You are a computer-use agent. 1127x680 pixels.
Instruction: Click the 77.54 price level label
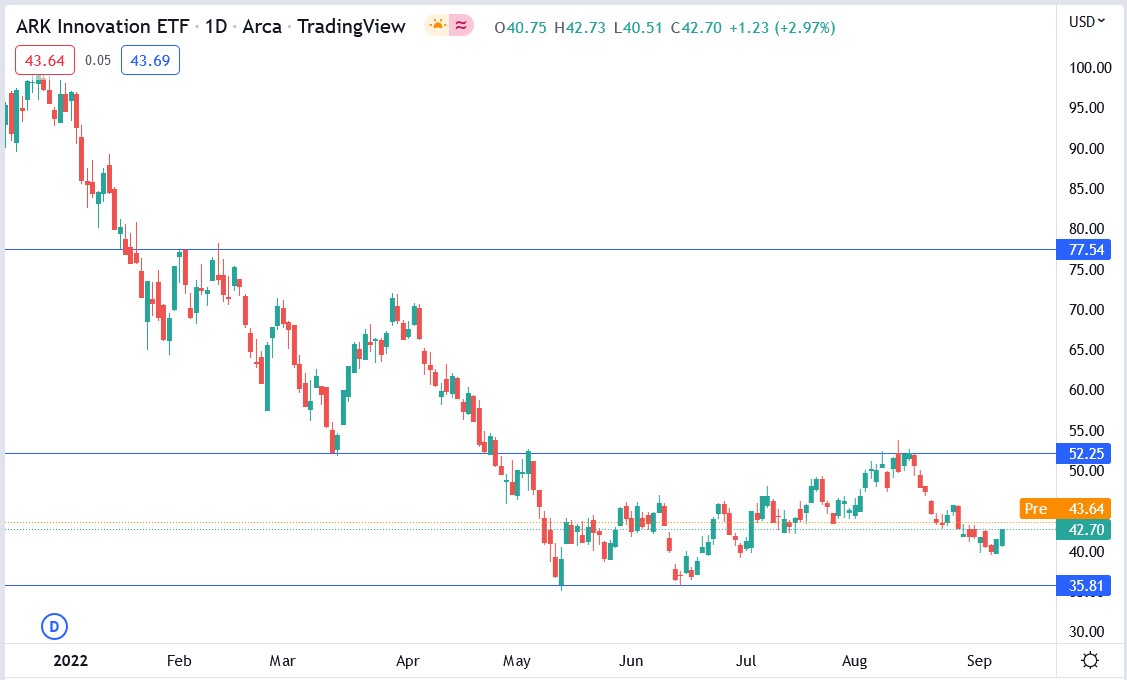(1083, 250)
